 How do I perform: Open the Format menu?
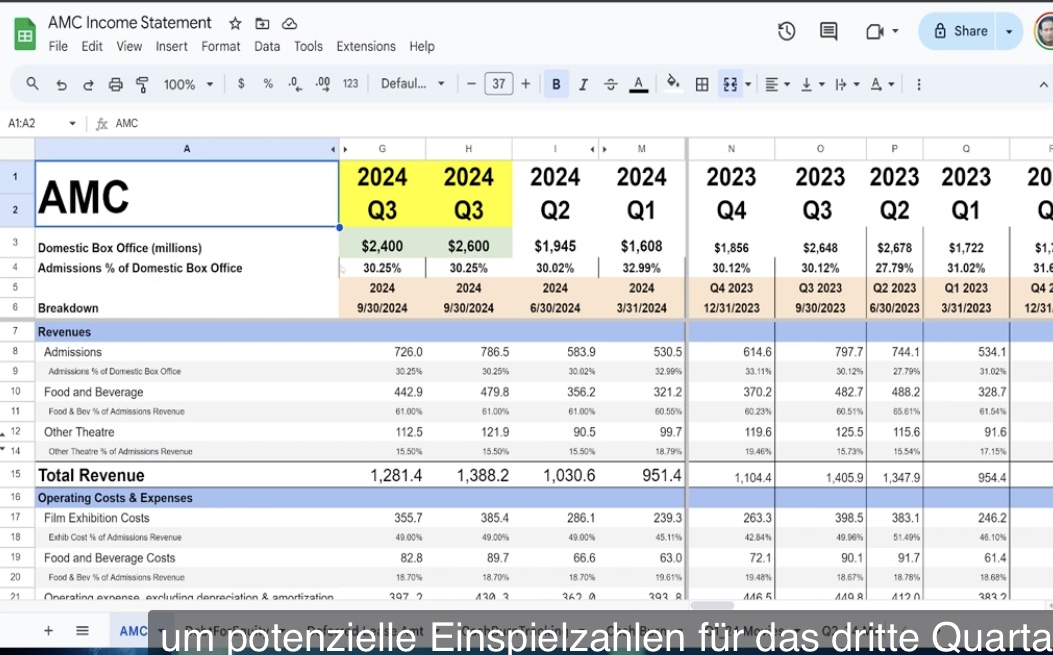point(221,46)
